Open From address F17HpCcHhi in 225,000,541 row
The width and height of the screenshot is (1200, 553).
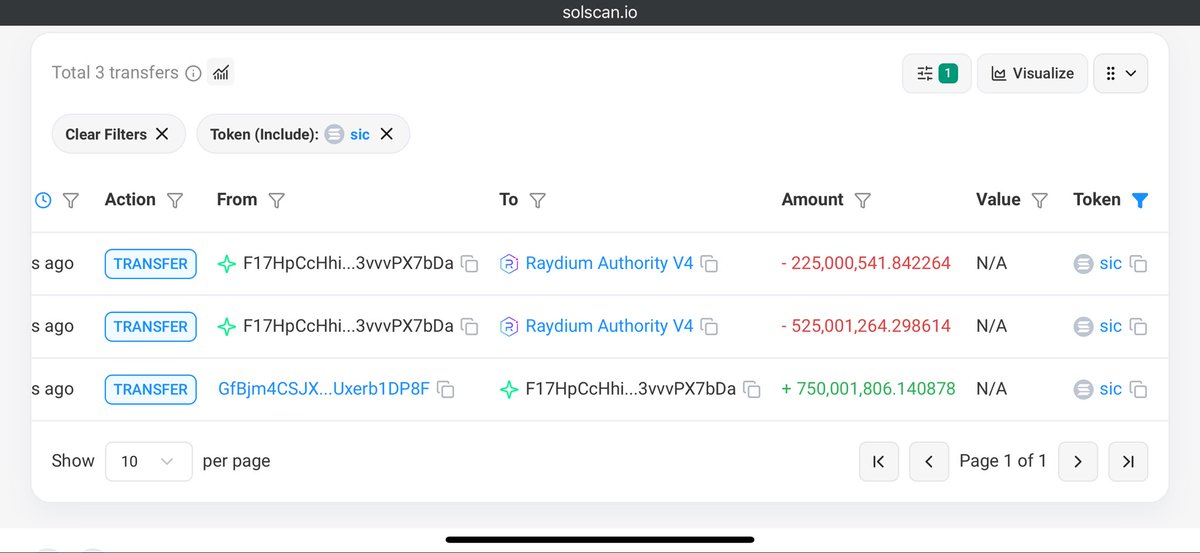pyautogui.click(x=348, y=264)
